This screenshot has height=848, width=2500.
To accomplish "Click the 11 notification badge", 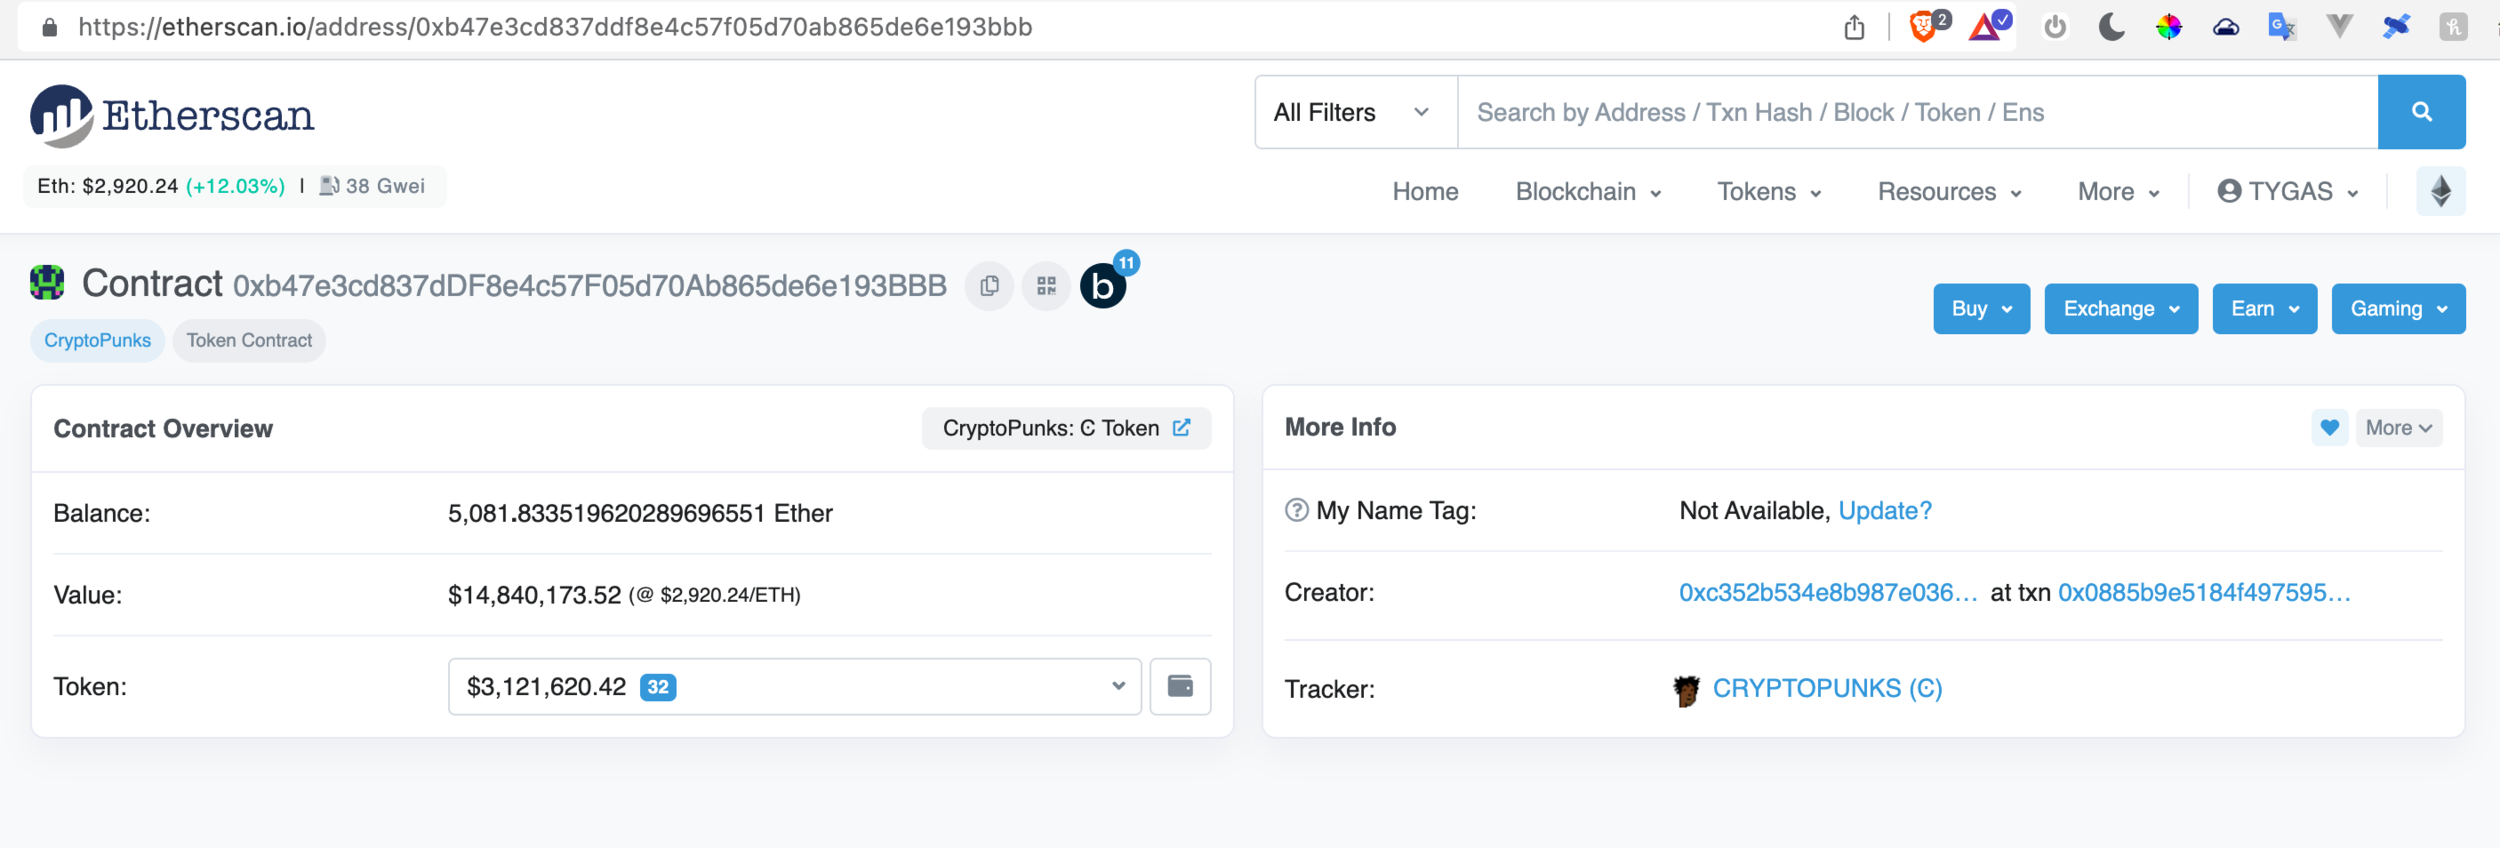I will click(x=1126, y=263).
